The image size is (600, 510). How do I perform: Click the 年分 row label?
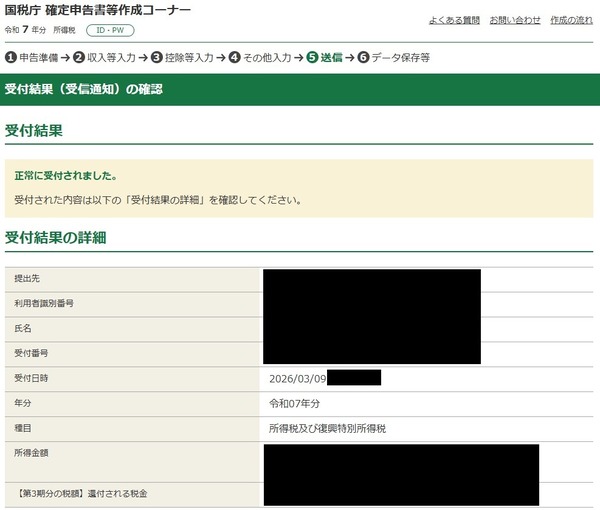pos(23,403)
